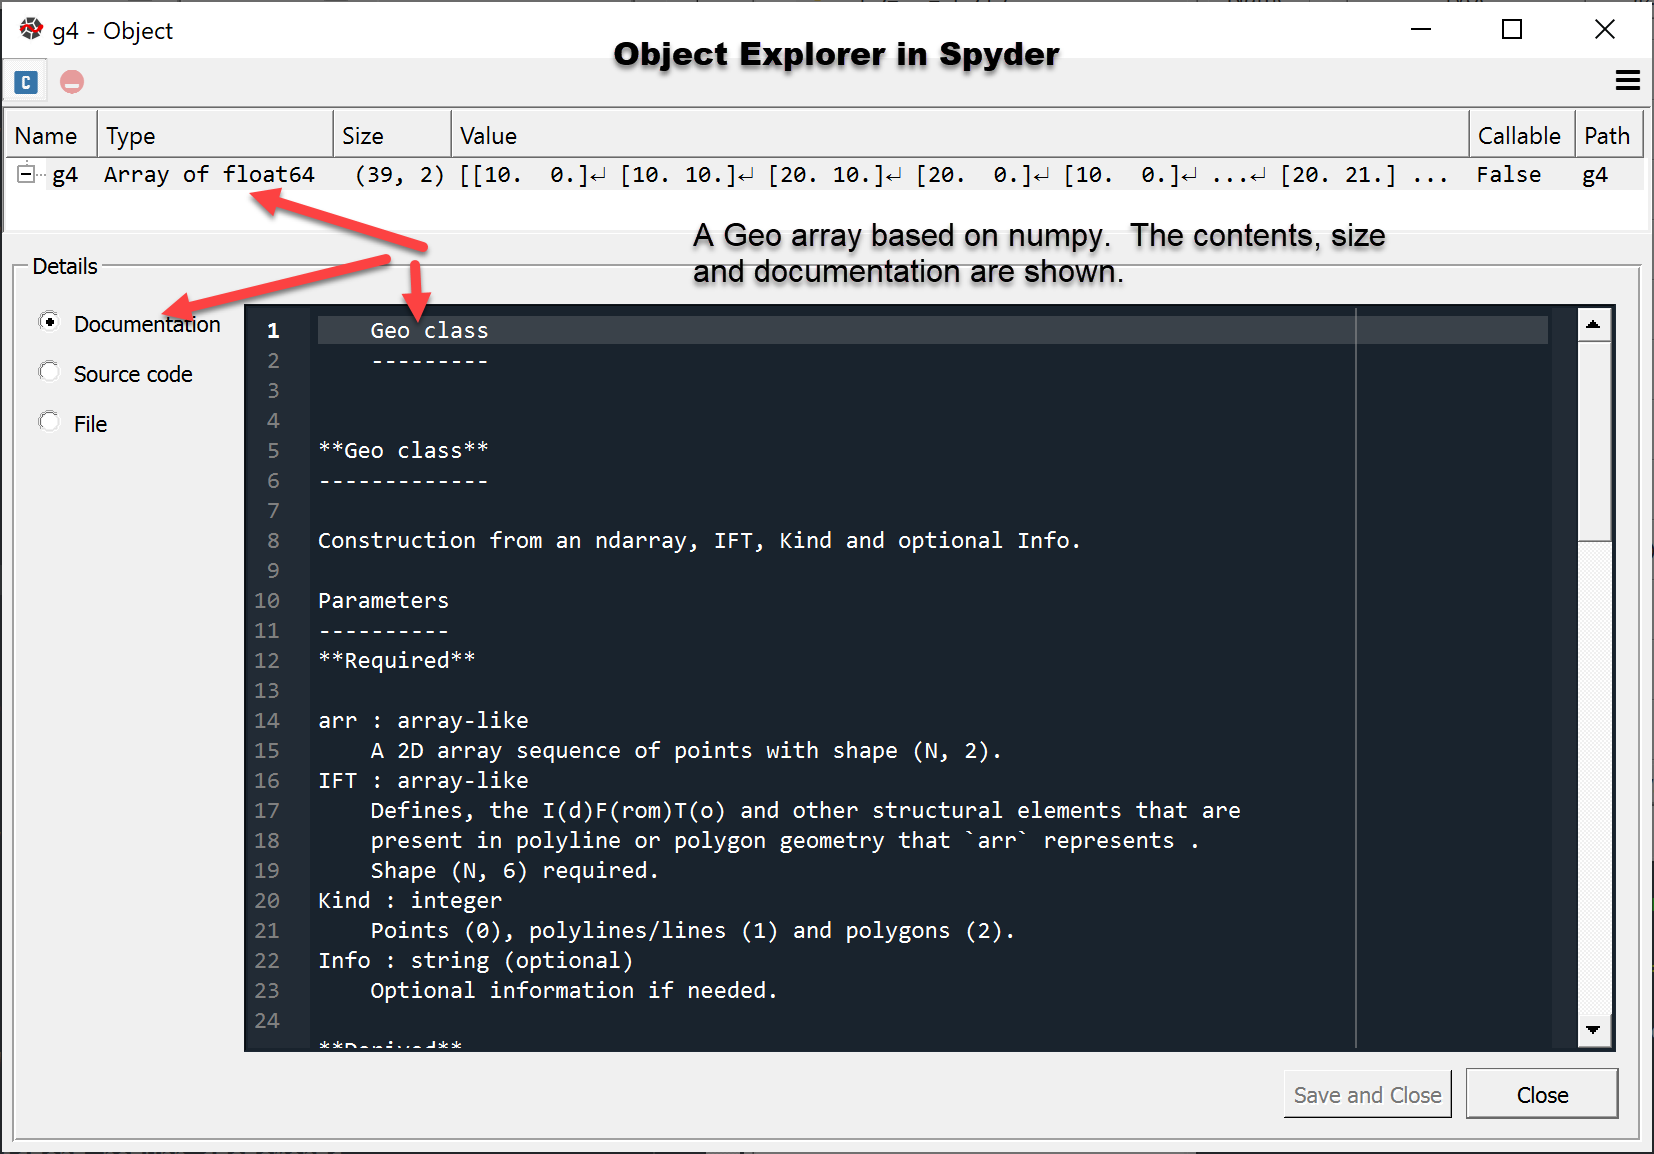This screenshot has height=1154, width=1654.
Task: Collapse the g4 tree row
Action: click(x=26, y=174)
